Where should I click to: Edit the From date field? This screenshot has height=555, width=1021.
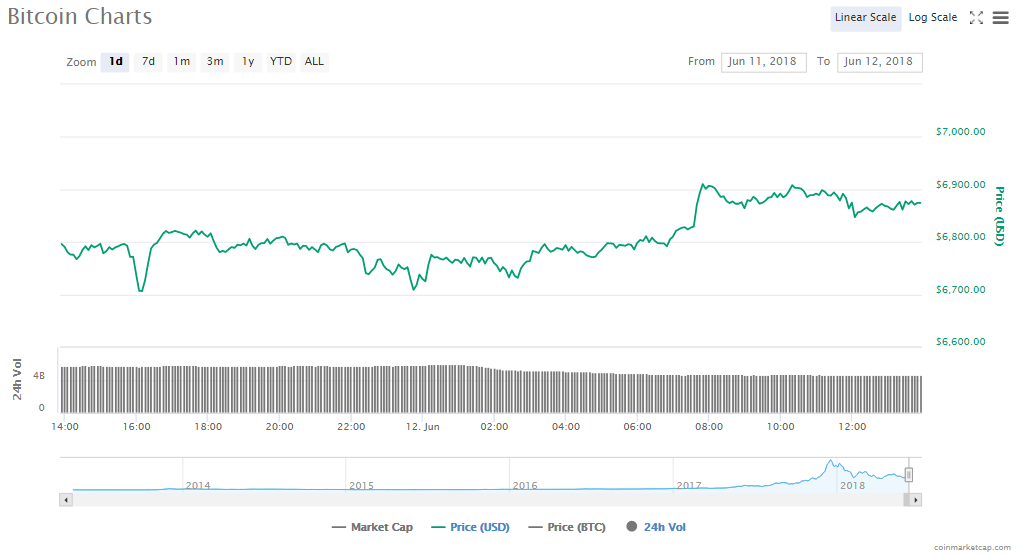(x=763, y=62)
